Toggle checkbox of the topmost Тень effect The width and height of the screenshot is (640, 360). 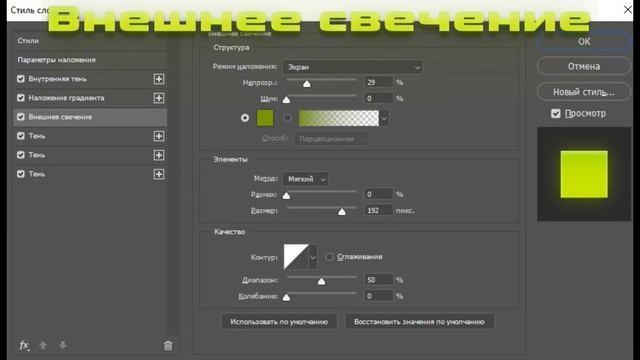[x=21, y=136]
